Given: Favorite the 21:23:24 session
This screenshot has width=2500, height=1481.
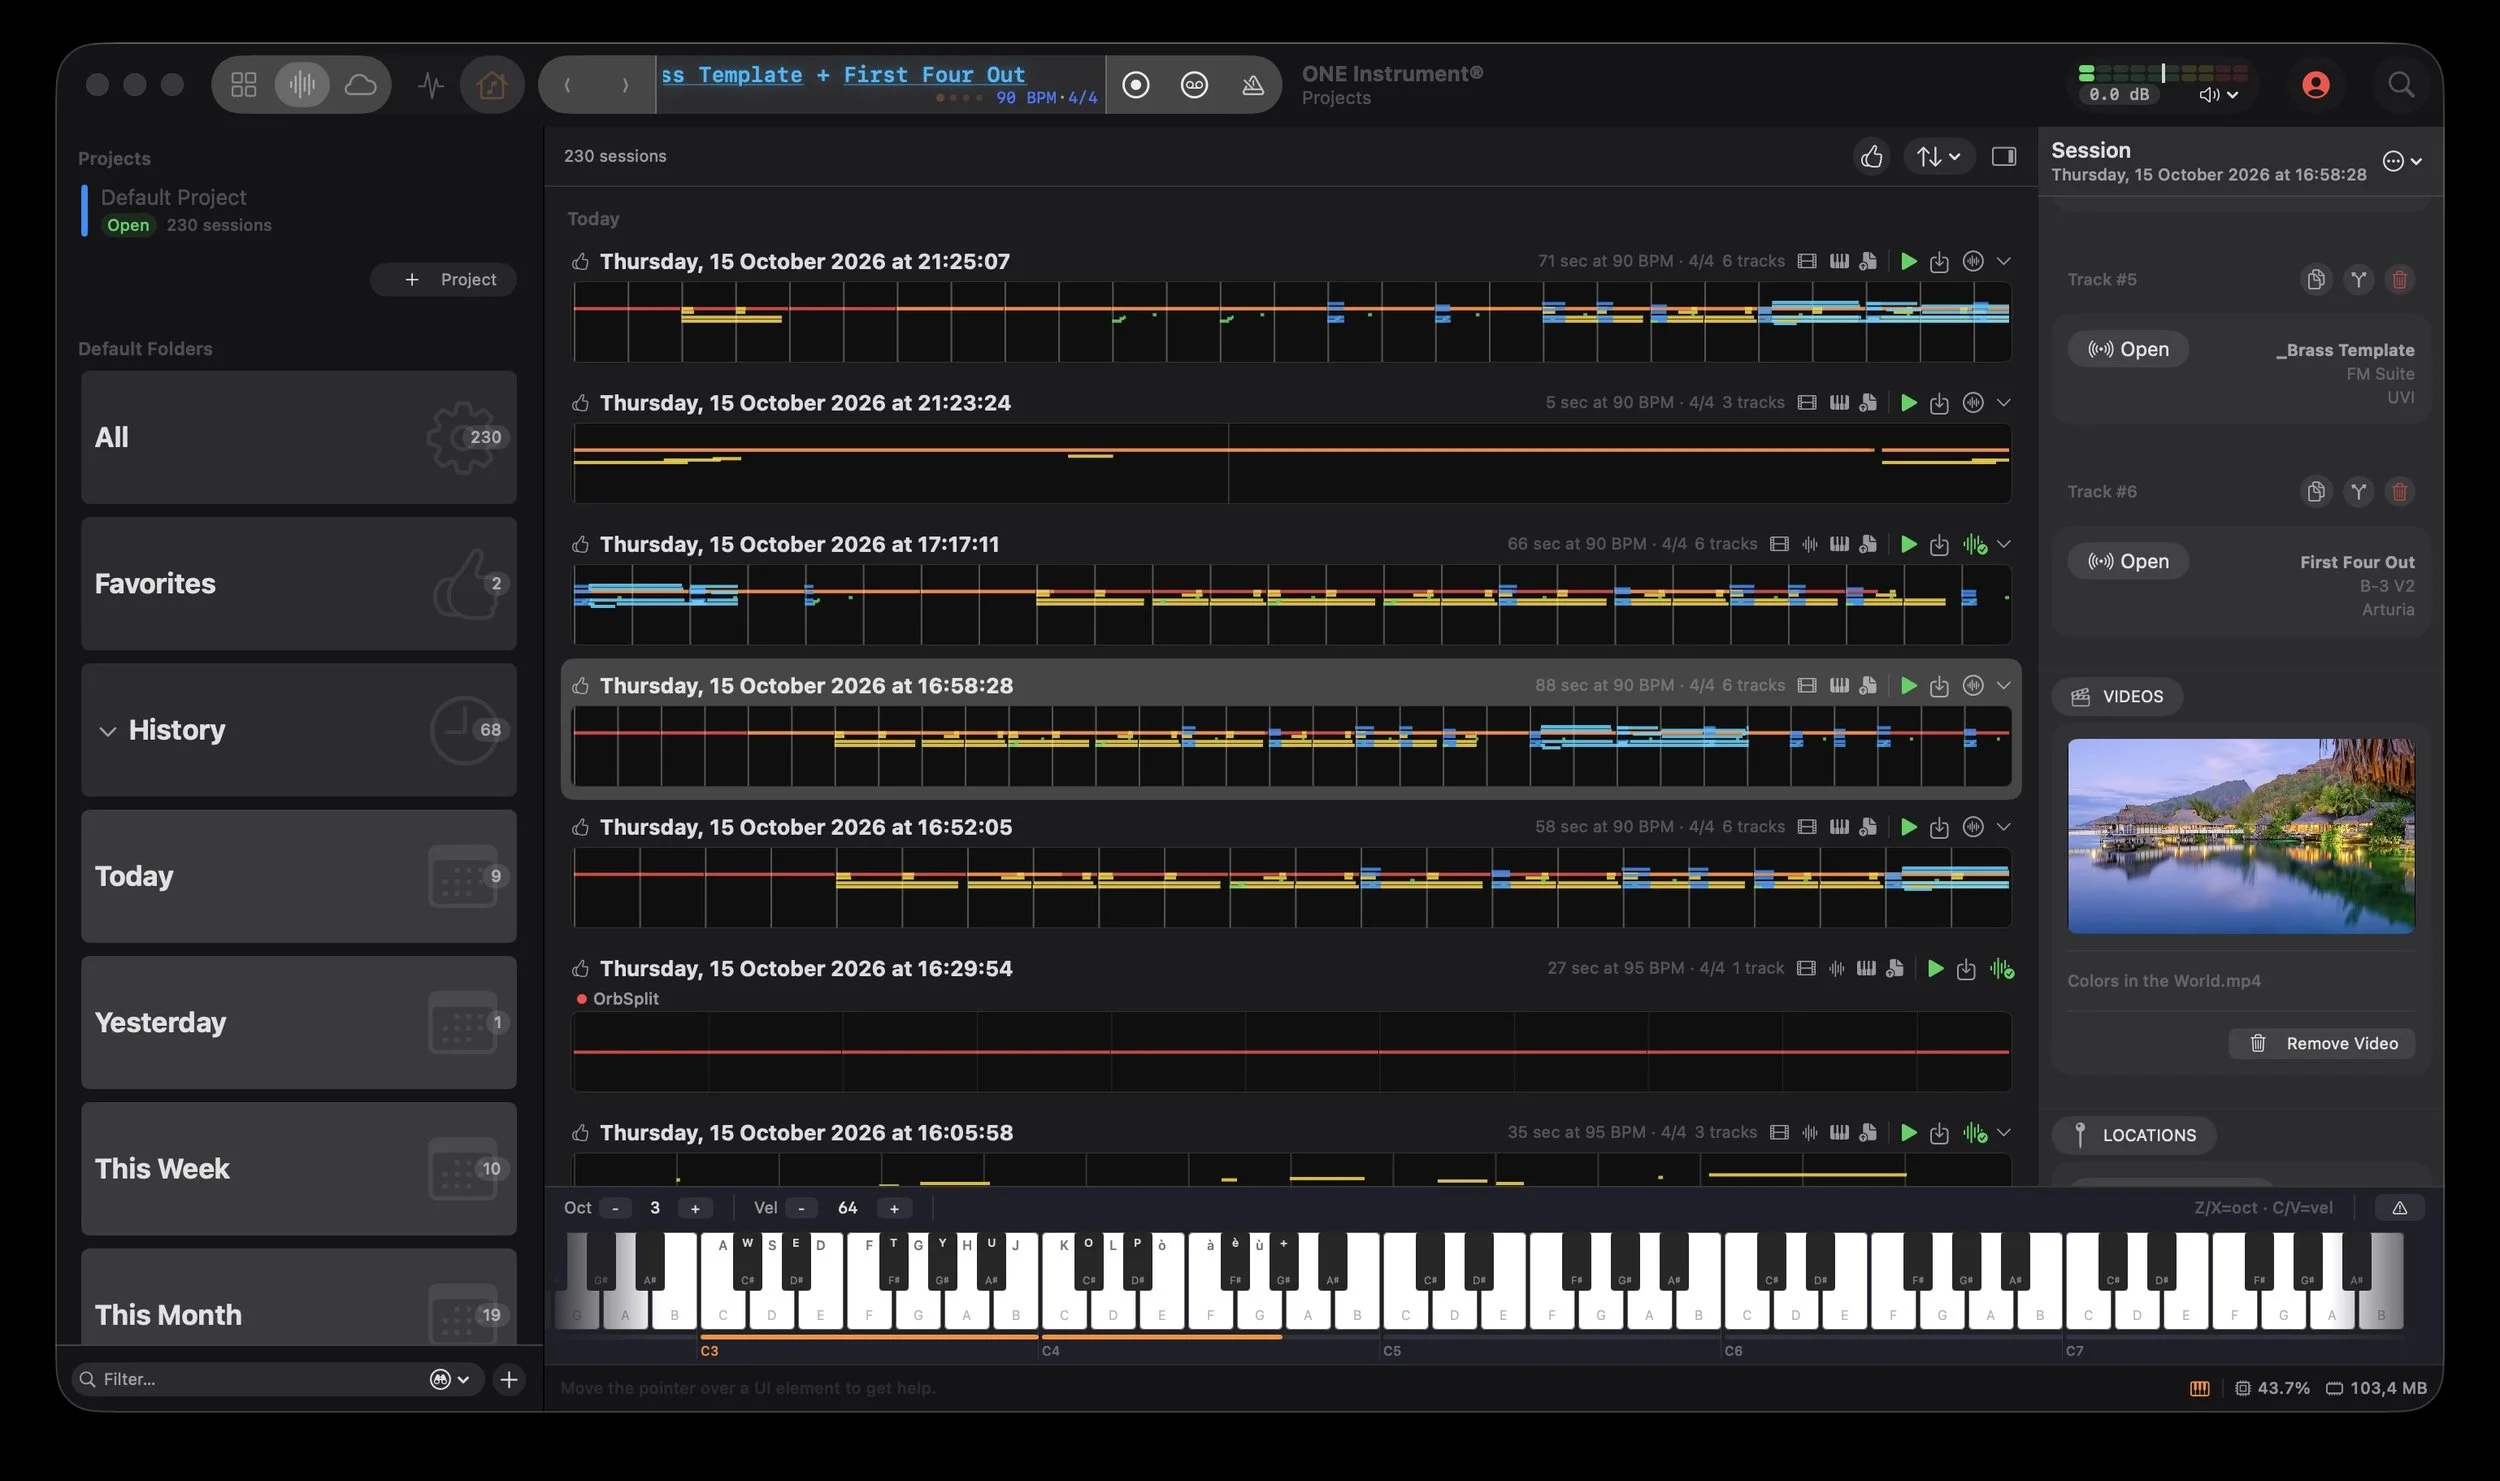Looking at the screenshot, I should (x=580, y=403).
